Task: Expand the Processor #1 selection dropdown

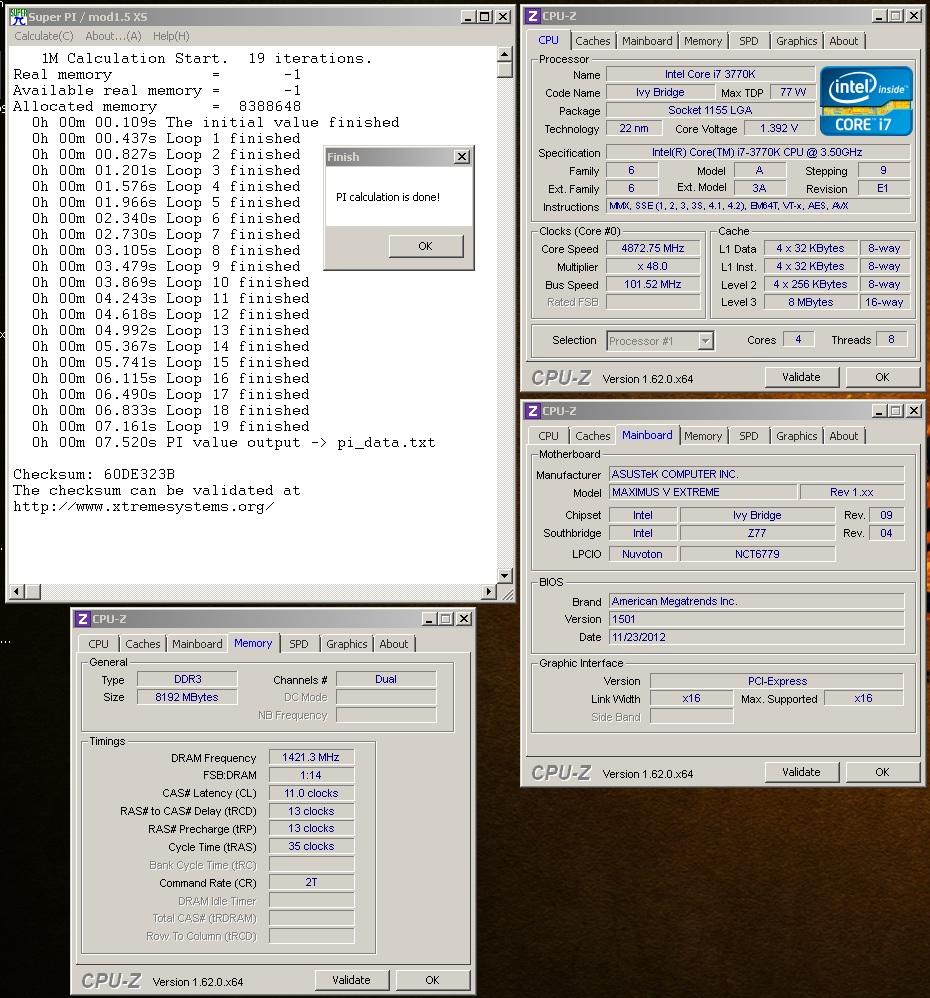Action: pos(705,341)
